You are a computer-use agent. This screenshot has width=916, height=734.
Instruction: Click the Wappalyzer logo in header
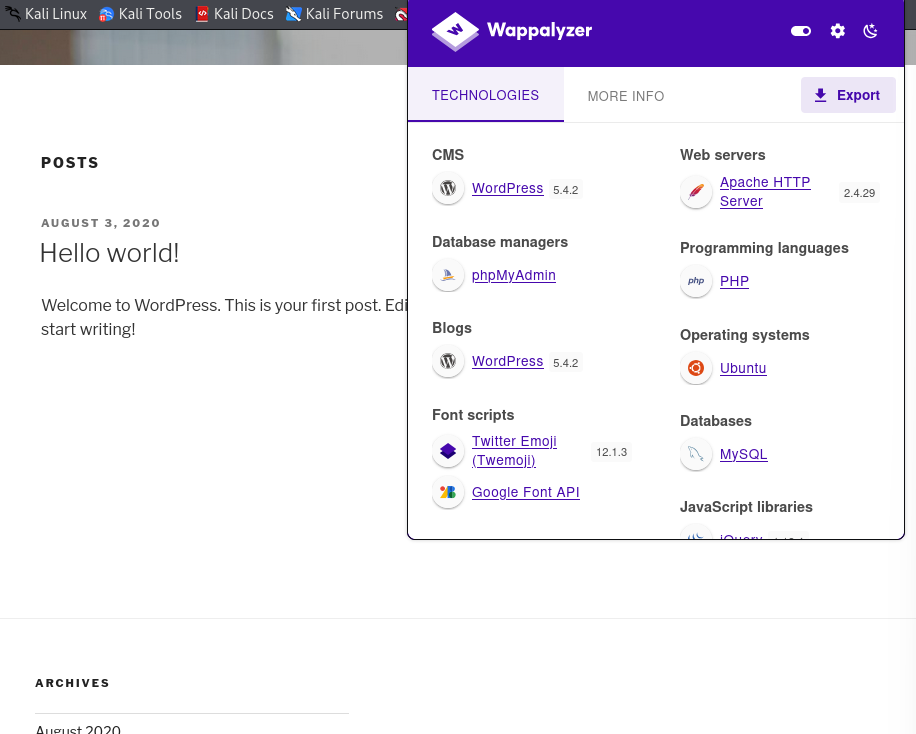click(x=512, y=31)
